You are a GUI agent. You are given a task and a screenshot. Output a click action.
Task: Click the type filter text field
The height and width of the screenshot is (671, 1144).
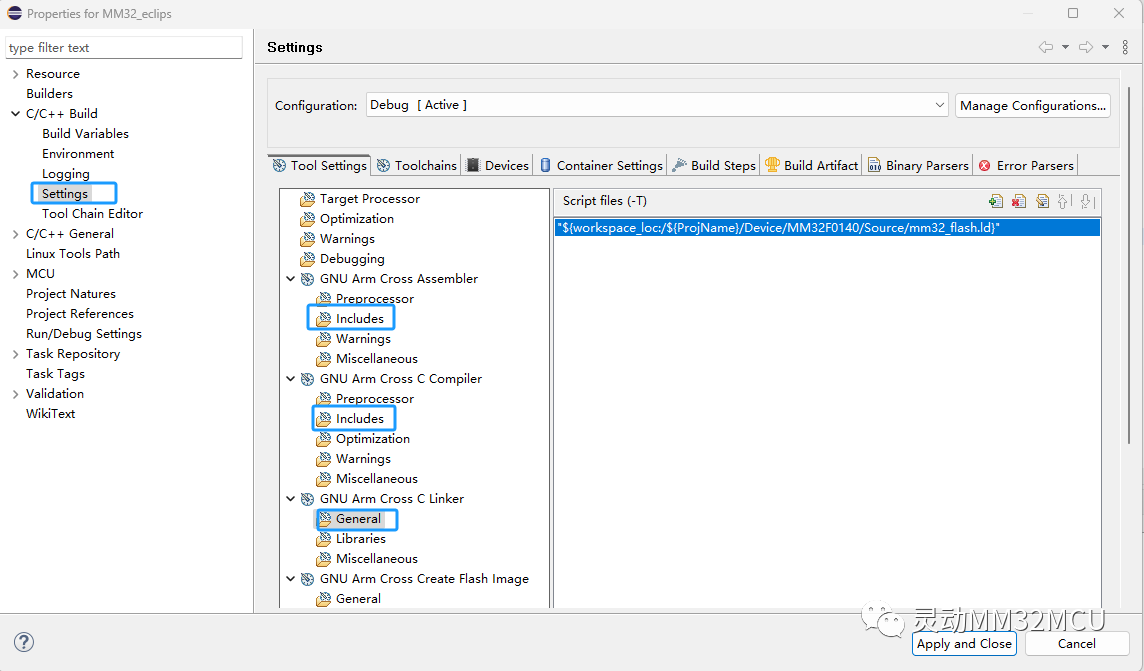[124, 48]
